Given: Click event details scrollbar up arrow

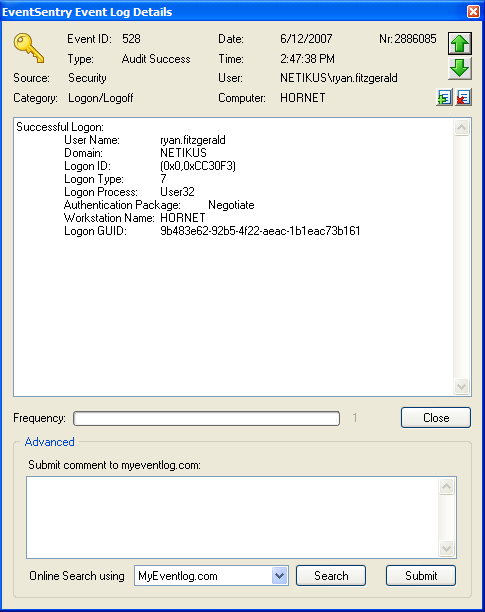Looking at the screenshot, I should pos(462,128).
